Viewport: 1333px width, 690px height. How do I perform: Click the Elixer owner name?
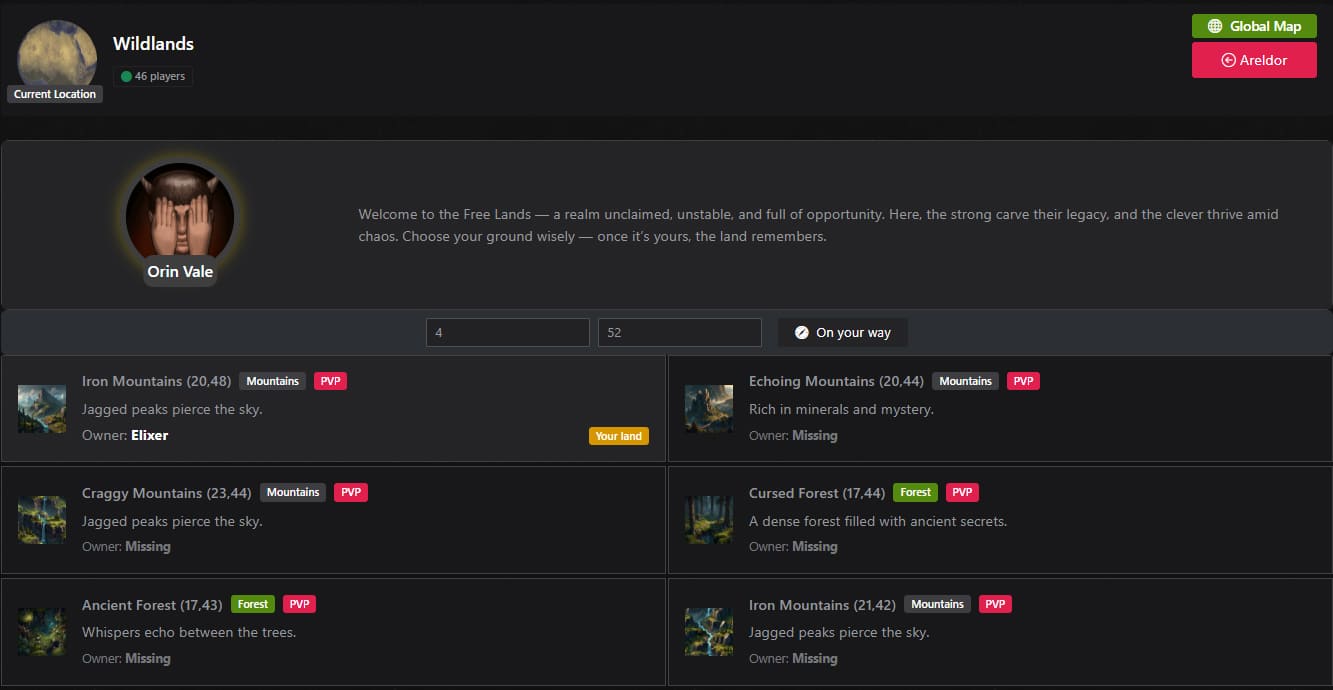(149, 435)
